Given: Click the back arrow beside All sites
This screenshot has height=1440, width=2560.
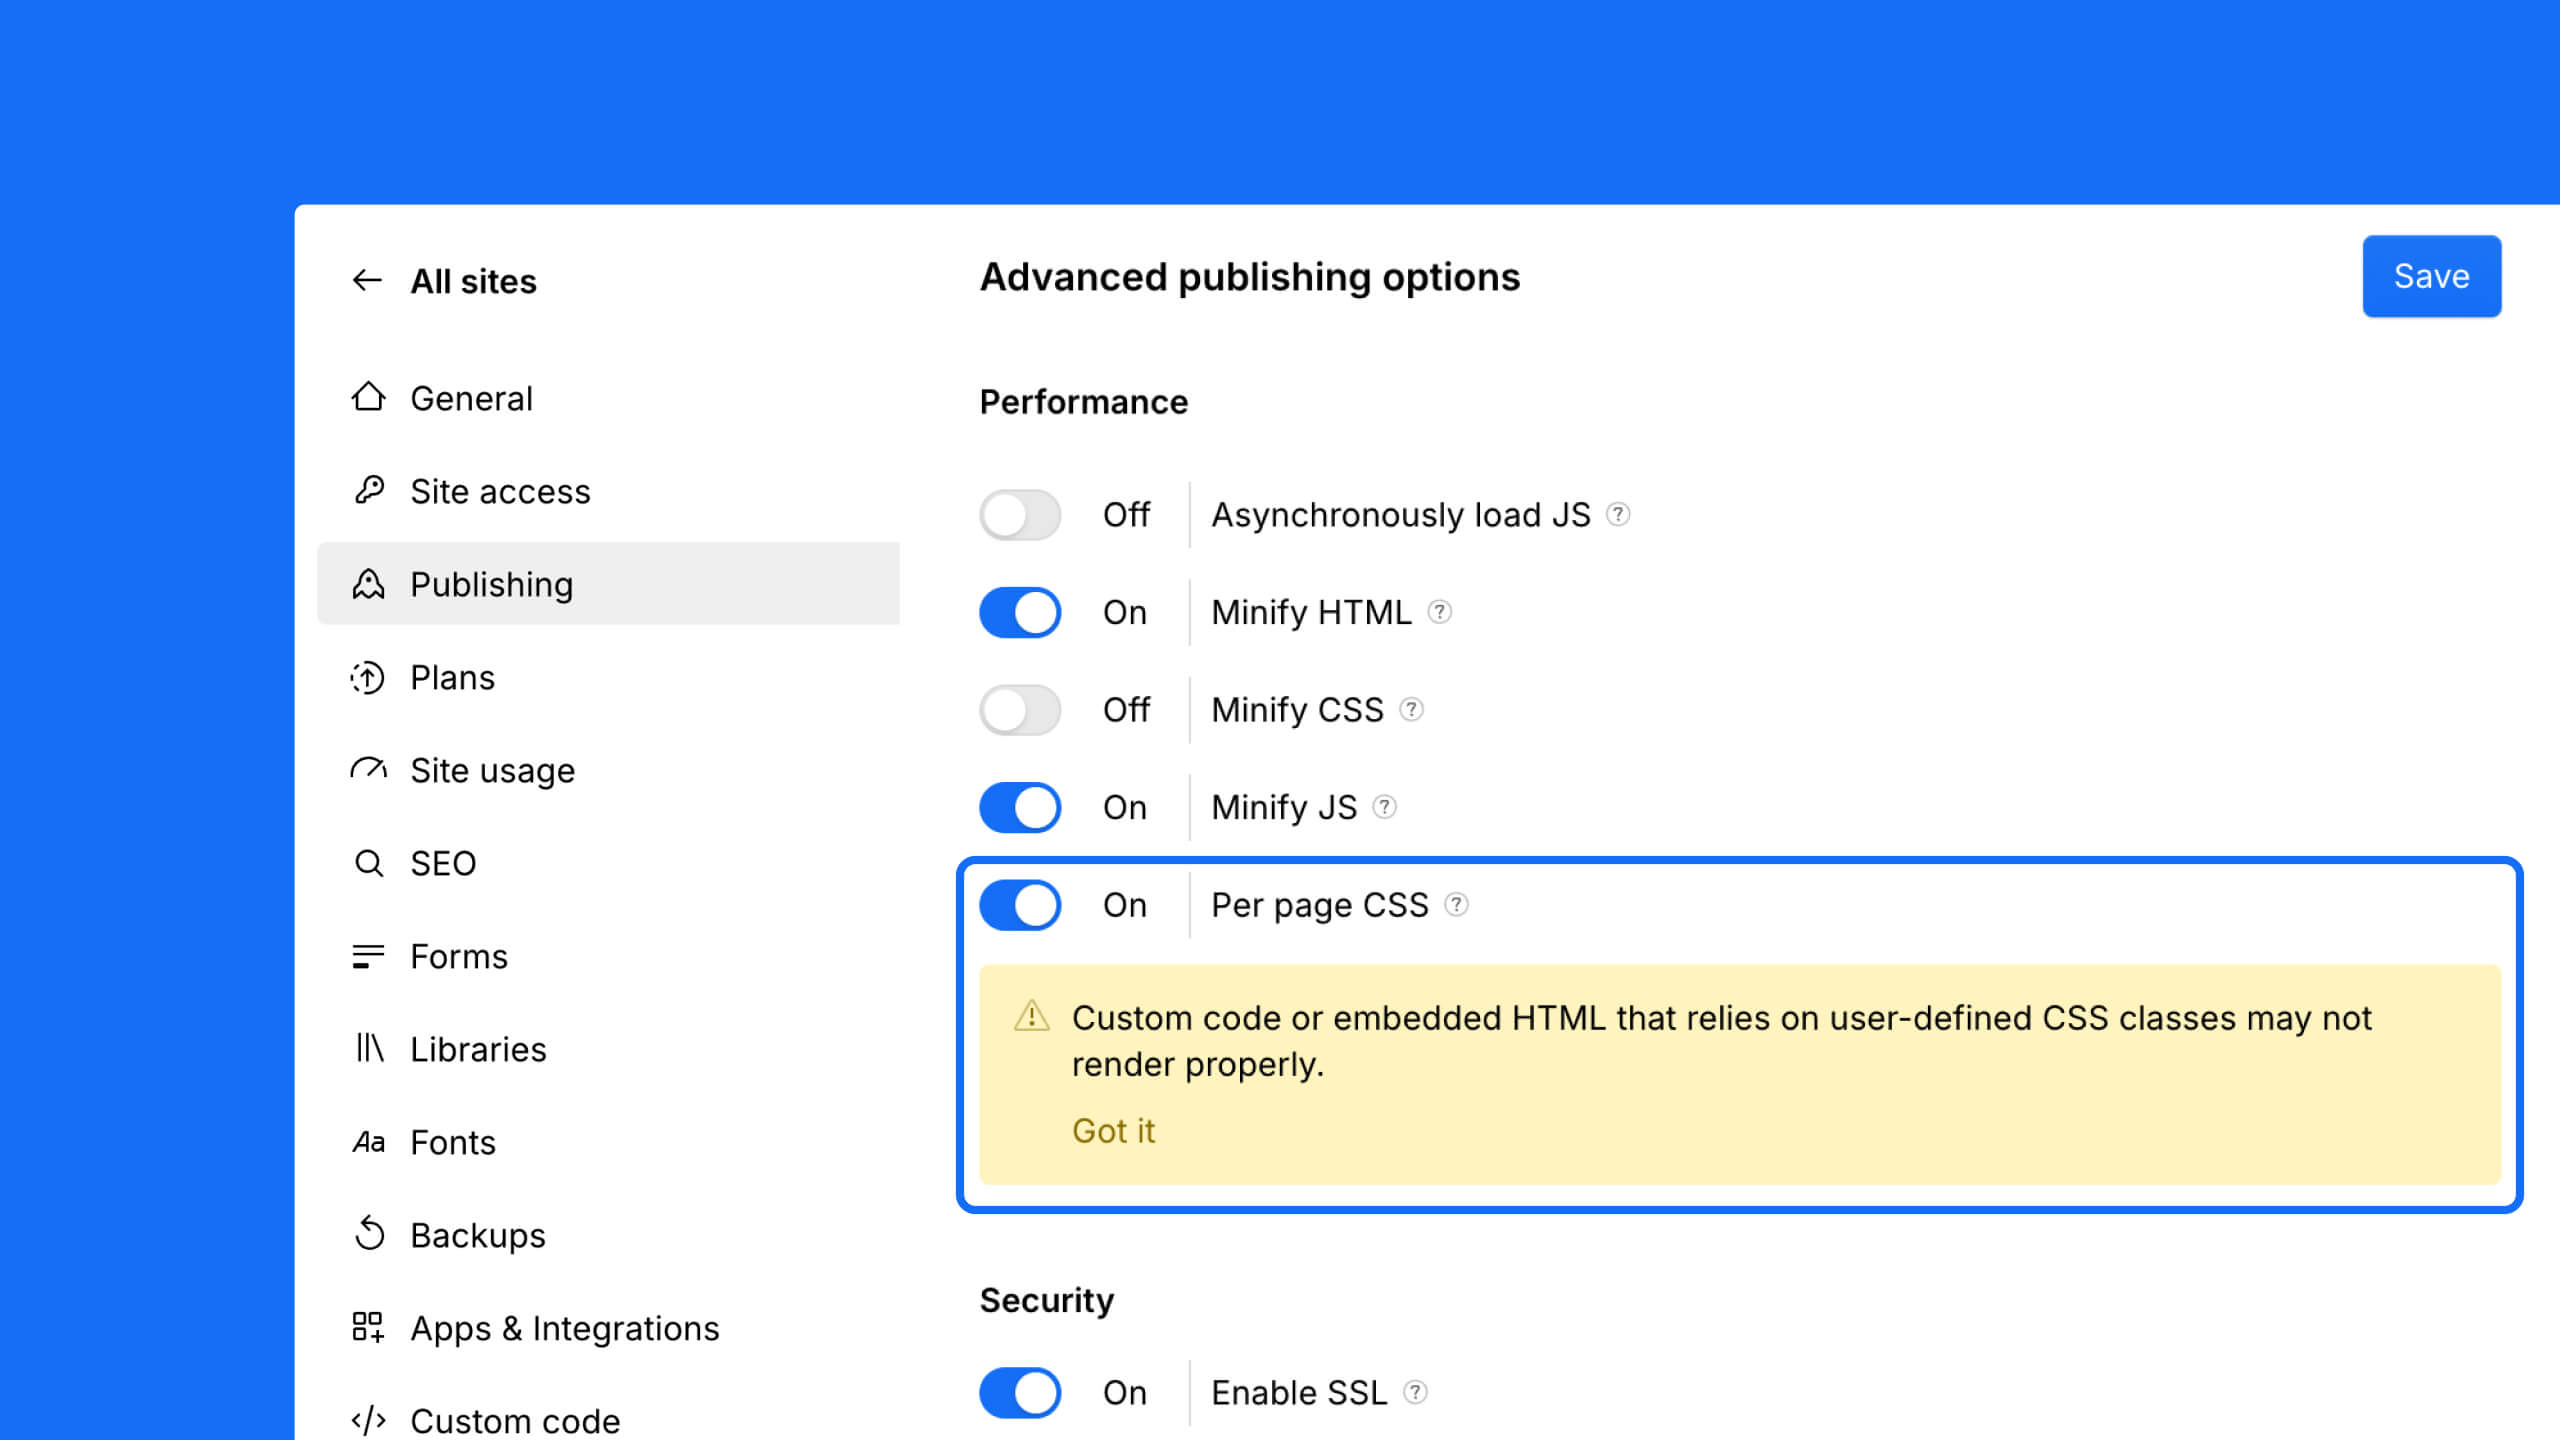Looking at the screenshot, I should [367, 281].
